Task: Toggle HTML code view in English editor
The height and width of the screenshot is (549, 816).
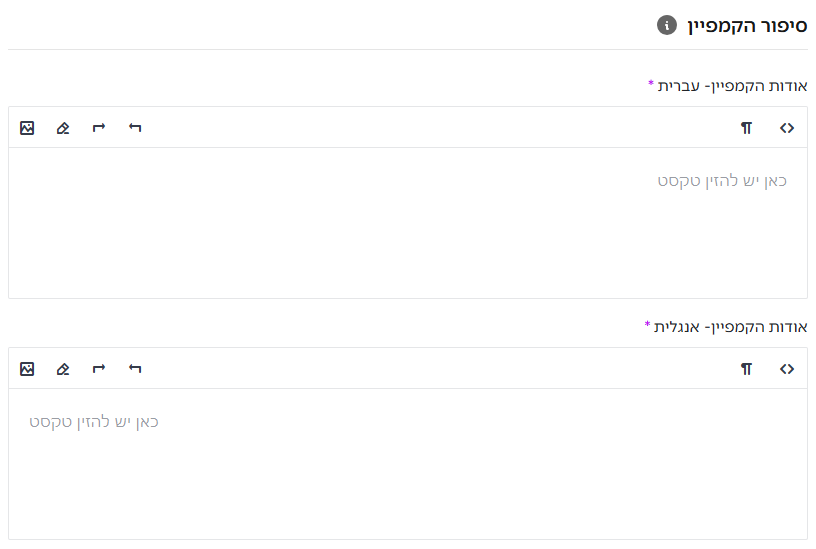Action: click(787, 369)
